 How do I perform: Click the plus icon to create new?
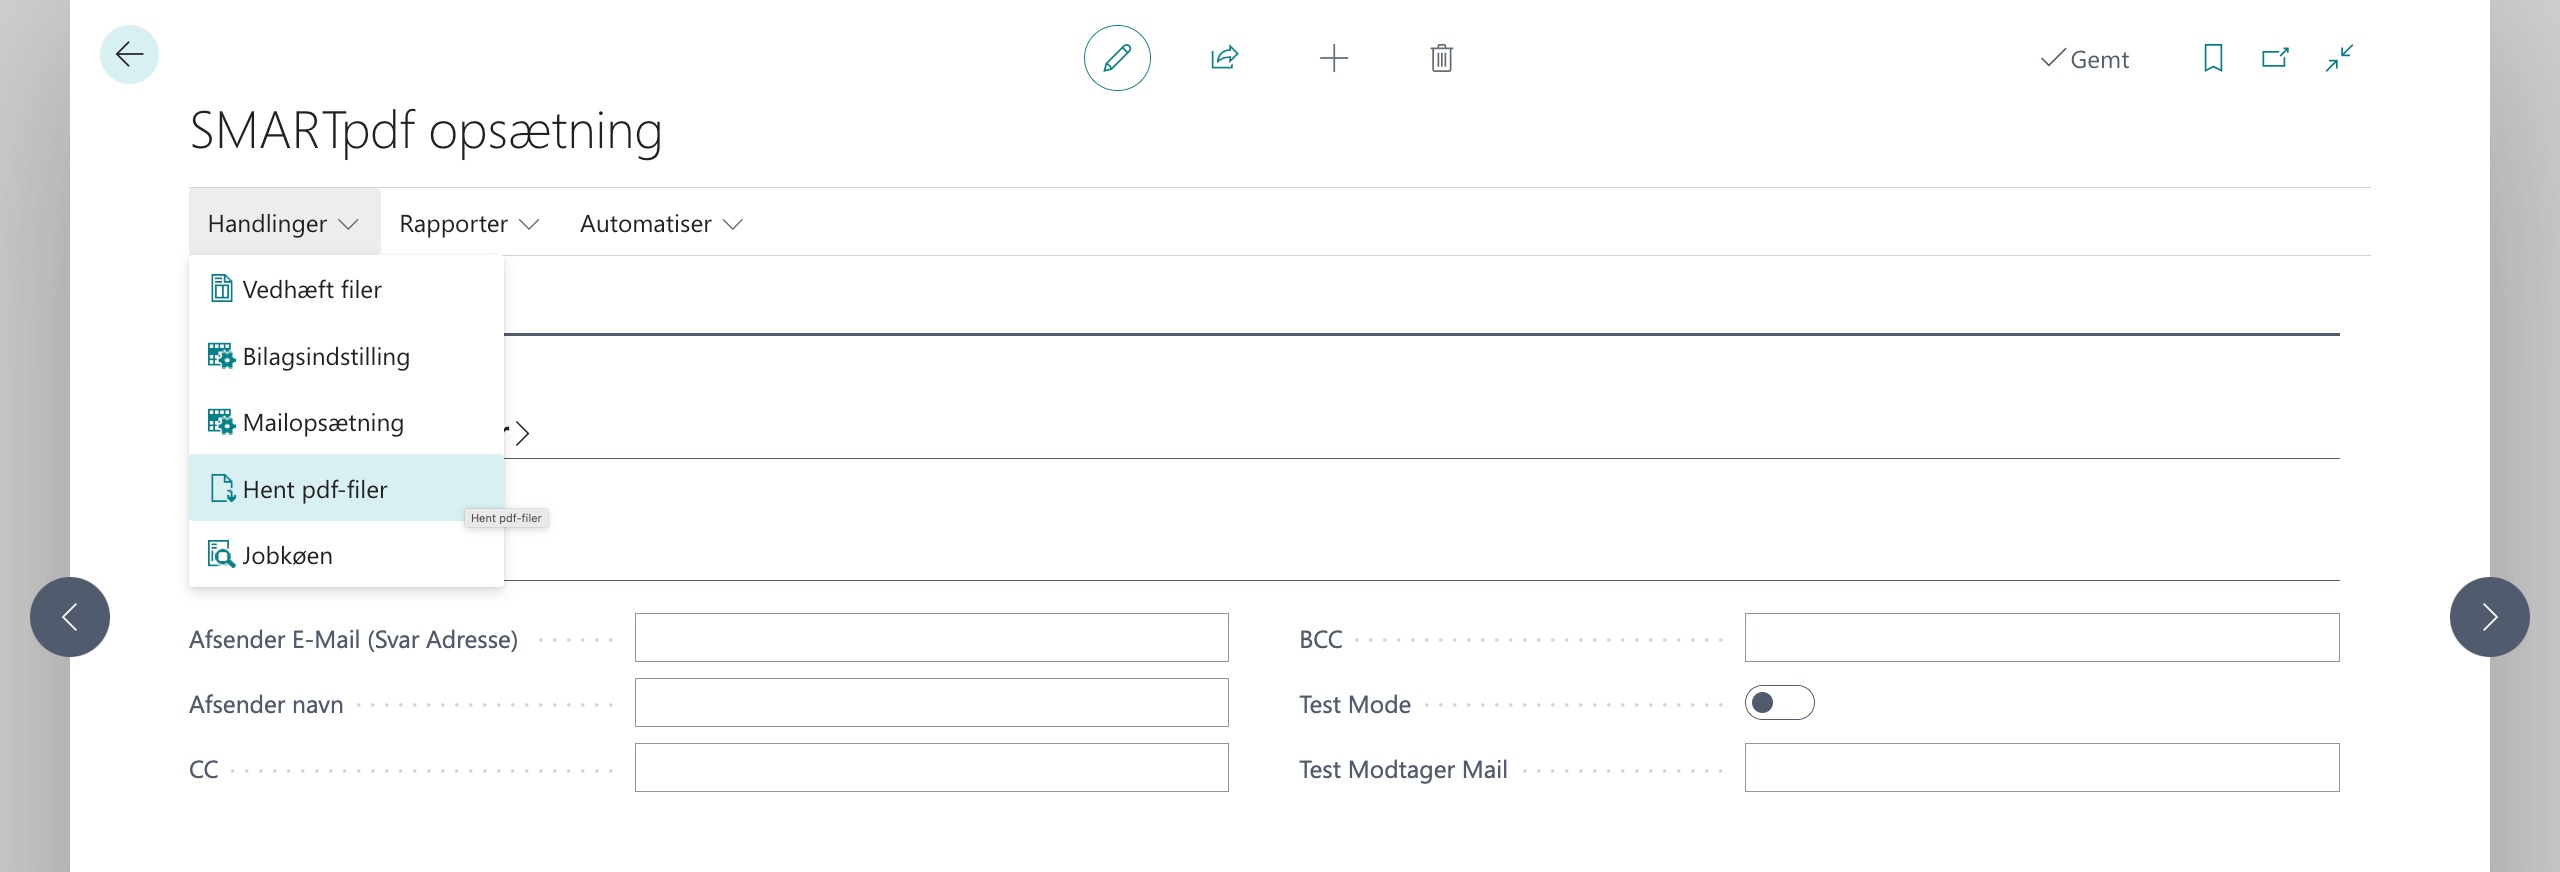1333,58
